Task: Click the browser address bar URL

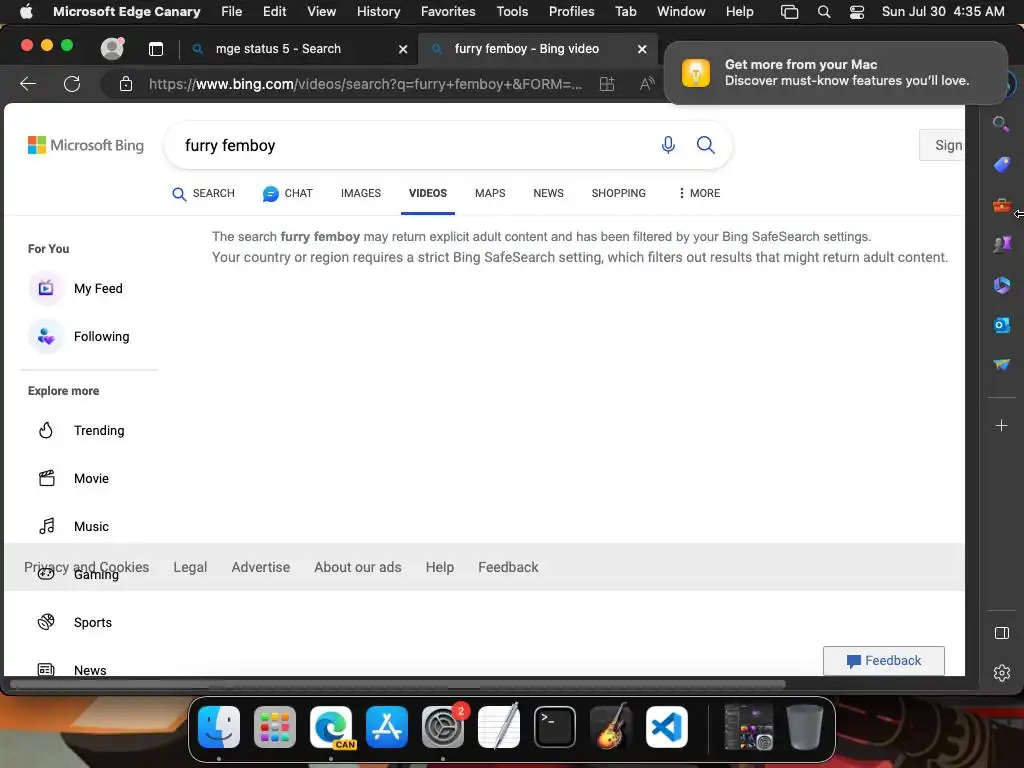Action: pos(365,84)
